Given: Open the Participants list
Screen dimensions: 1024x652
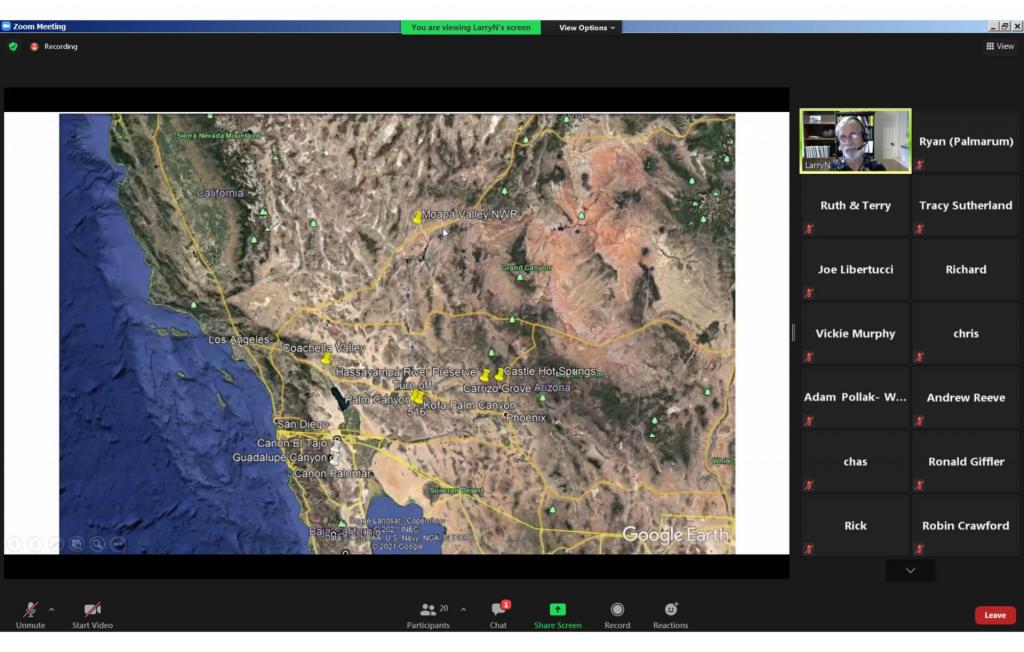Looking at the screenshot, I should [428, 610].
